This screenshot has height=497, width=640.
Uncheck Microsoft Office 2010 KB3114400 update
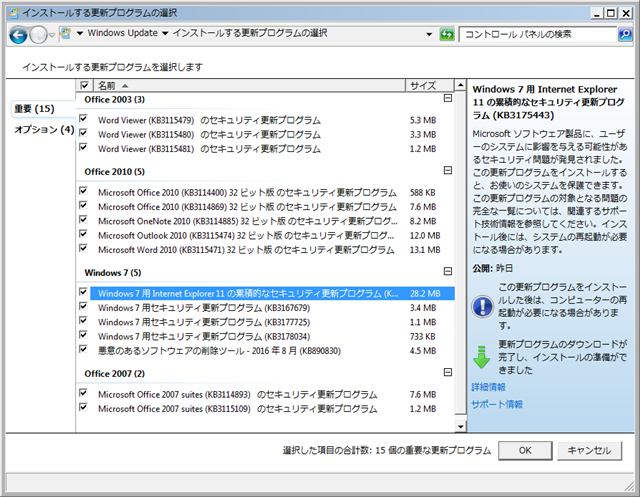[83, 191]
